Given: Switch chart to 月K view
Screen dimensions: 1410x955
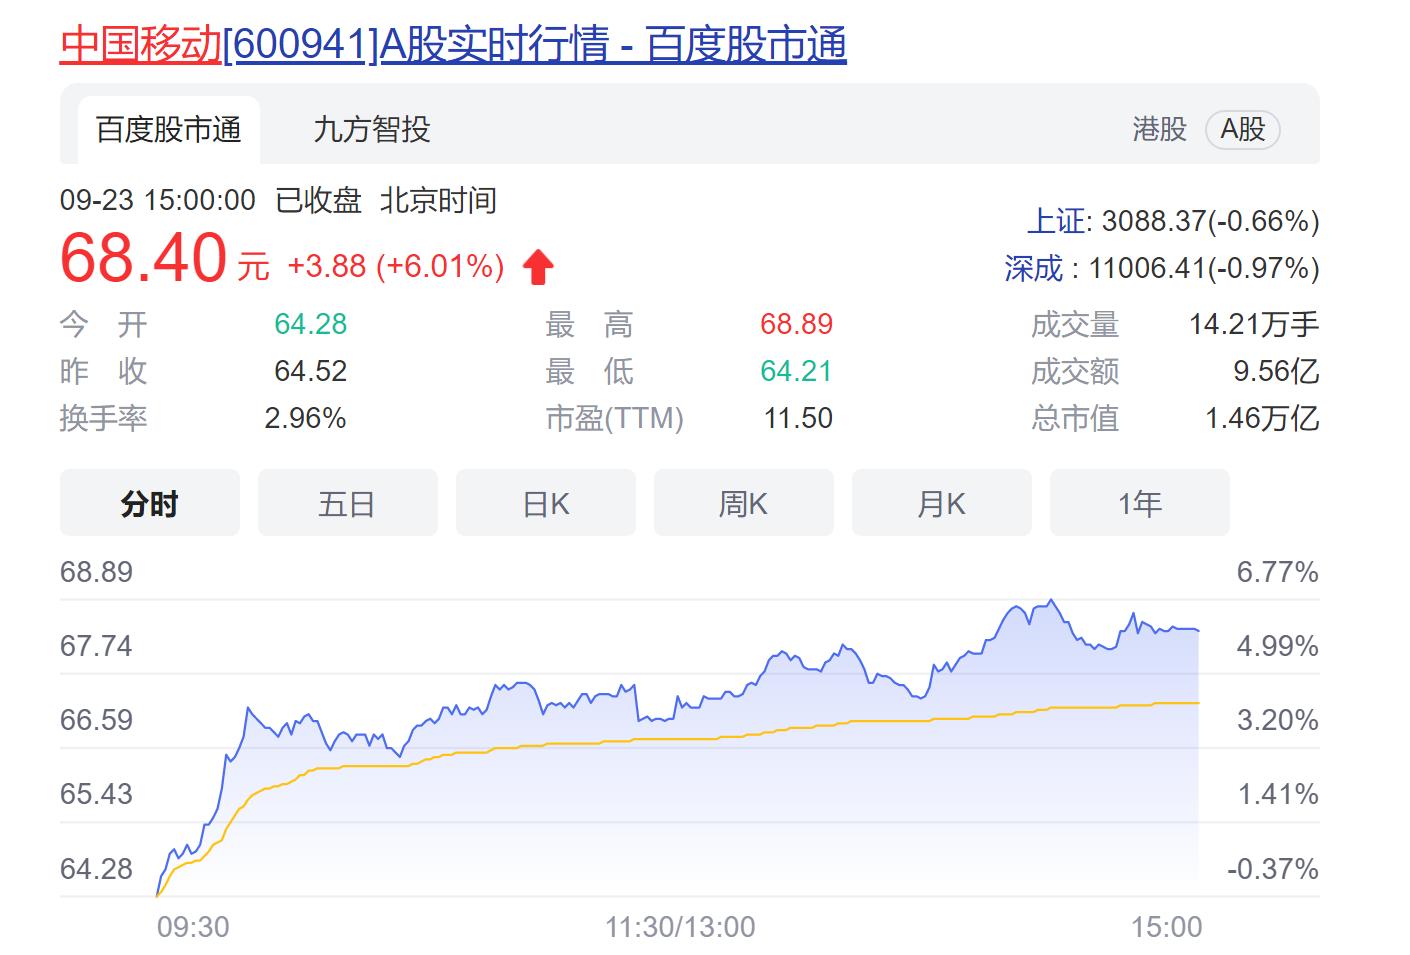Looking at the screenshot, I should (941, 503).
